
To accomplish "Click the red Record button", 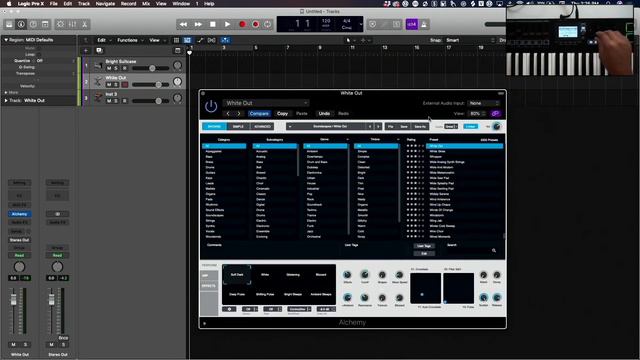I will point(242,24).
